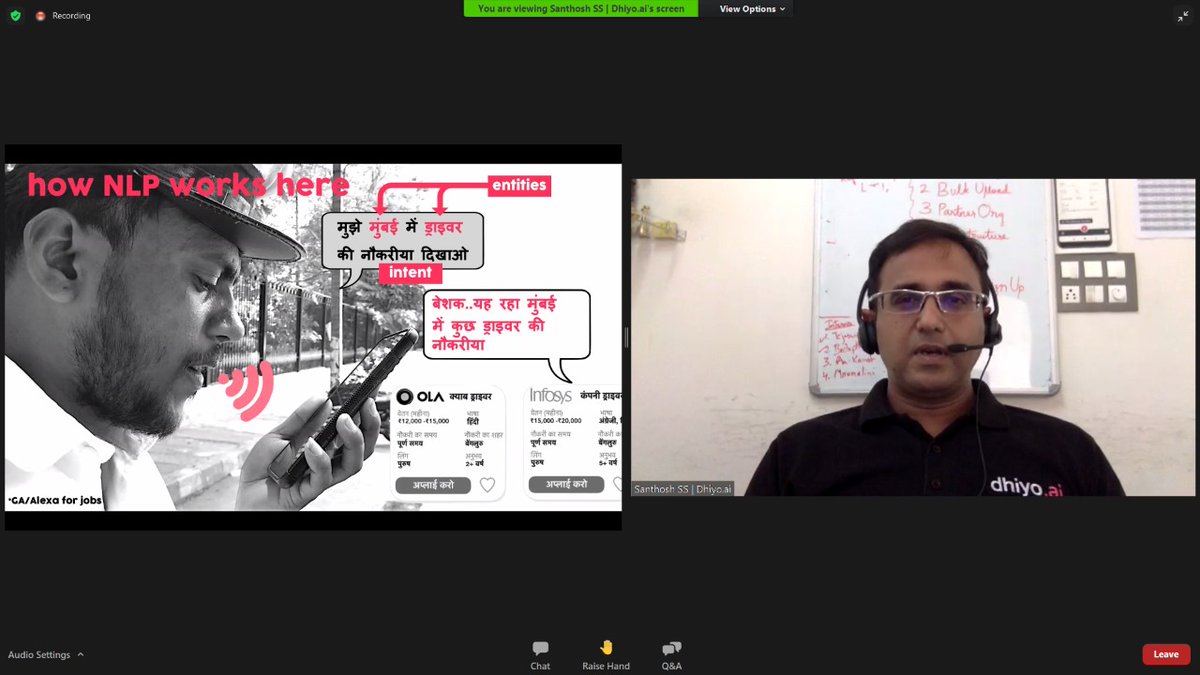The height and width of the screenshot is (675, 1200).
Task: Click the 'entities' label on the slide
Action: [x=519, y=185]
